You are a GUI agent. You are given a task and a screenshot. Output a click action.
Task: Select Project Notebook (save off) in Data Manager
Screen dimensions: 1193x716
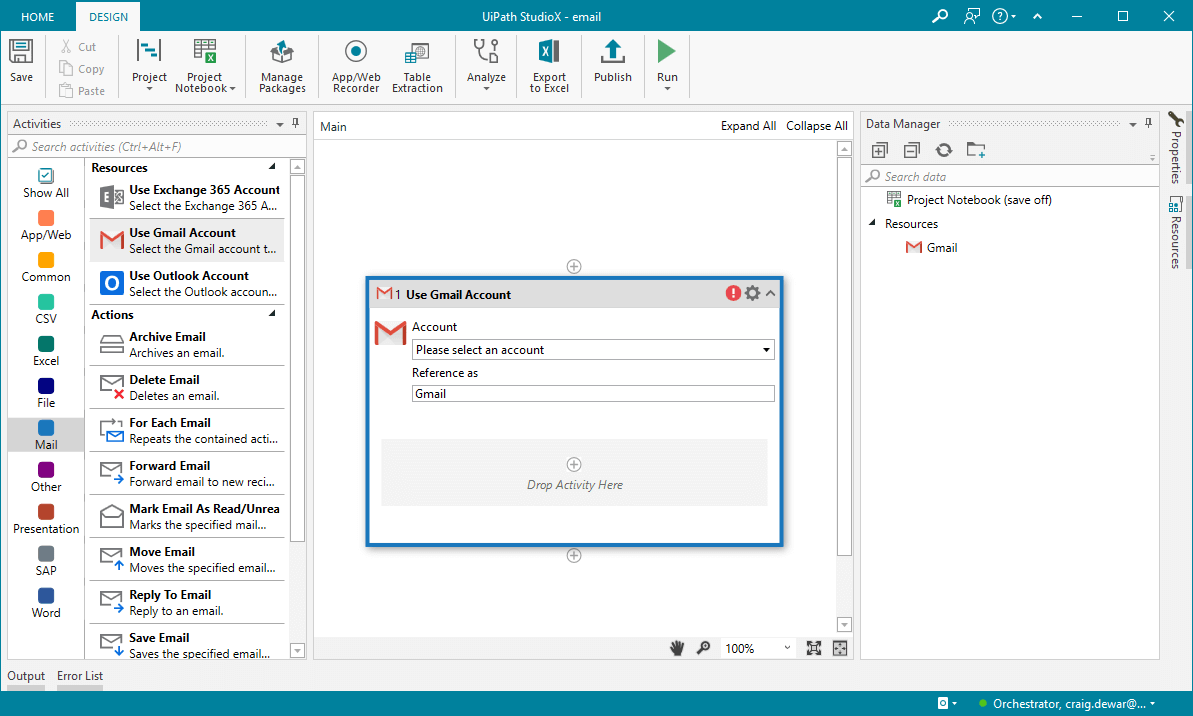(x=969, y=199)
